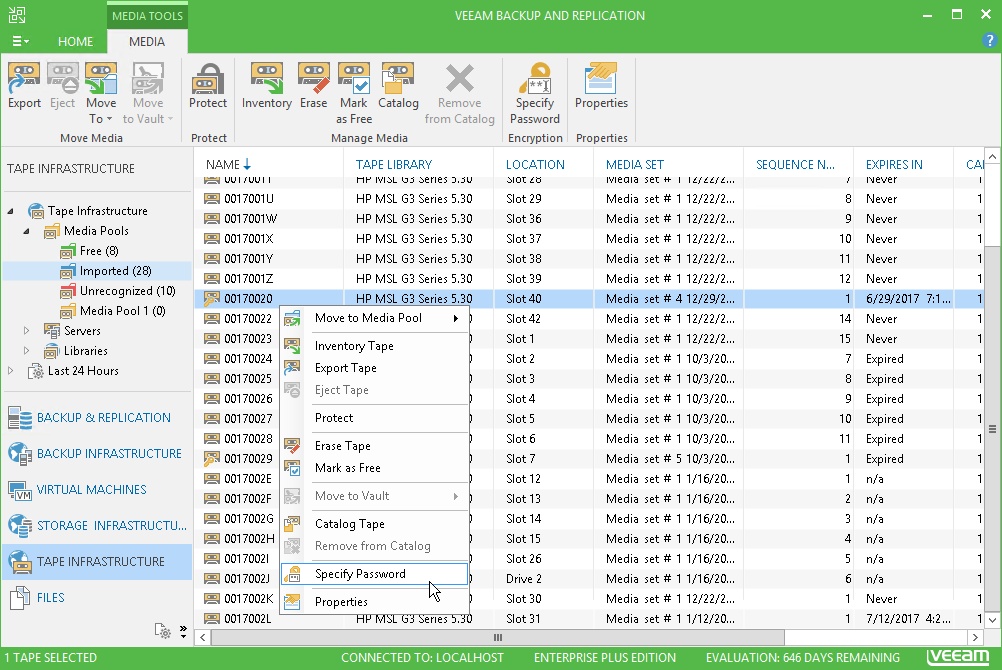
Task: Select Media Pool 1 (0)
Action: 113,311
